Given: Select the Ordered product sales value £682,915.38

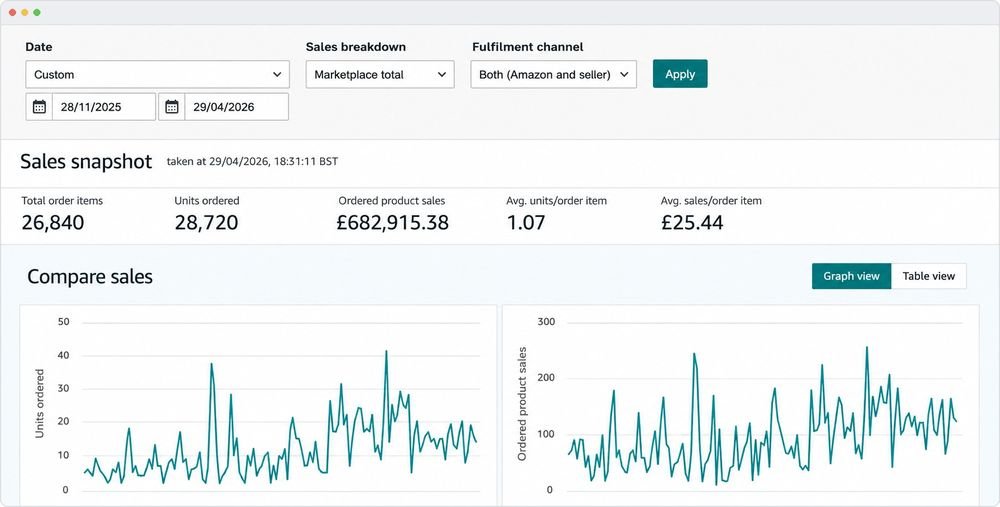Looking at the screenshot, I should pyautogui.click(x=393, y=223).
